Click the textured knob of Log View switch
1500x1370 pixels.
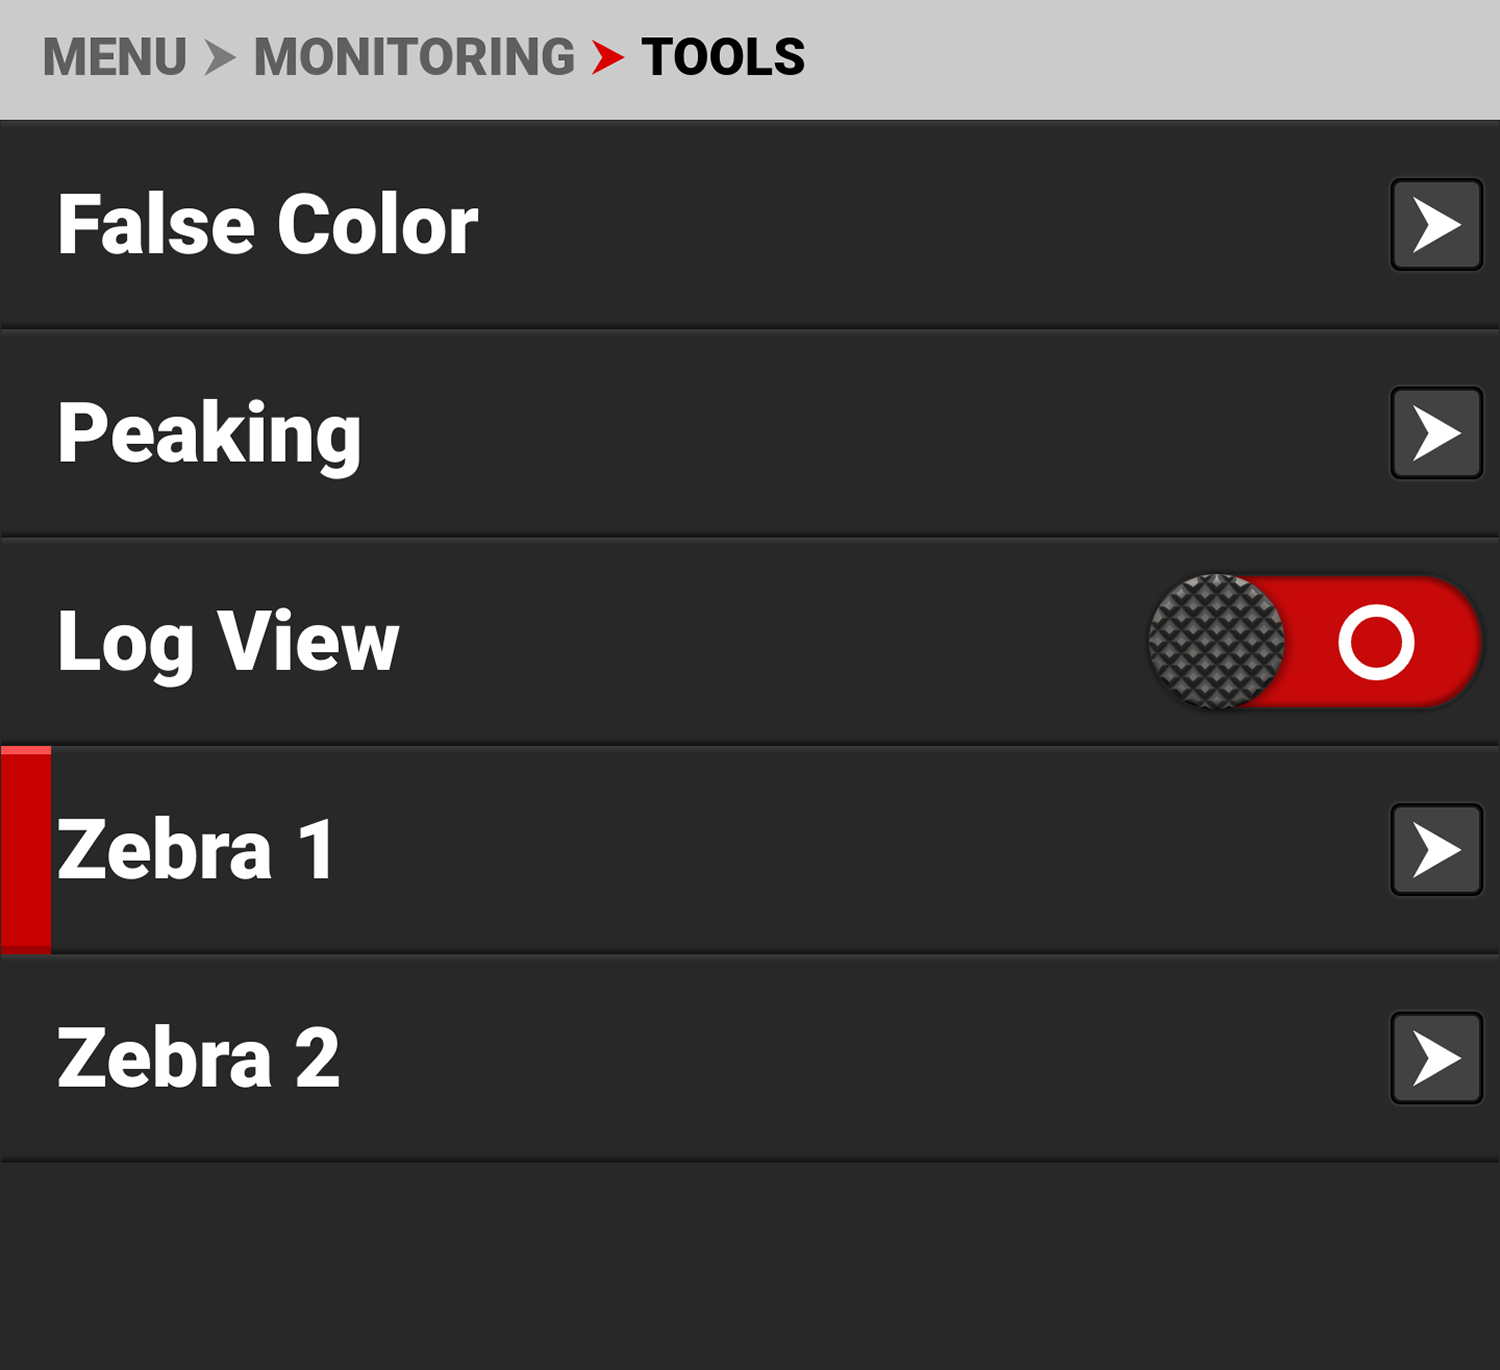(1216, 642)
